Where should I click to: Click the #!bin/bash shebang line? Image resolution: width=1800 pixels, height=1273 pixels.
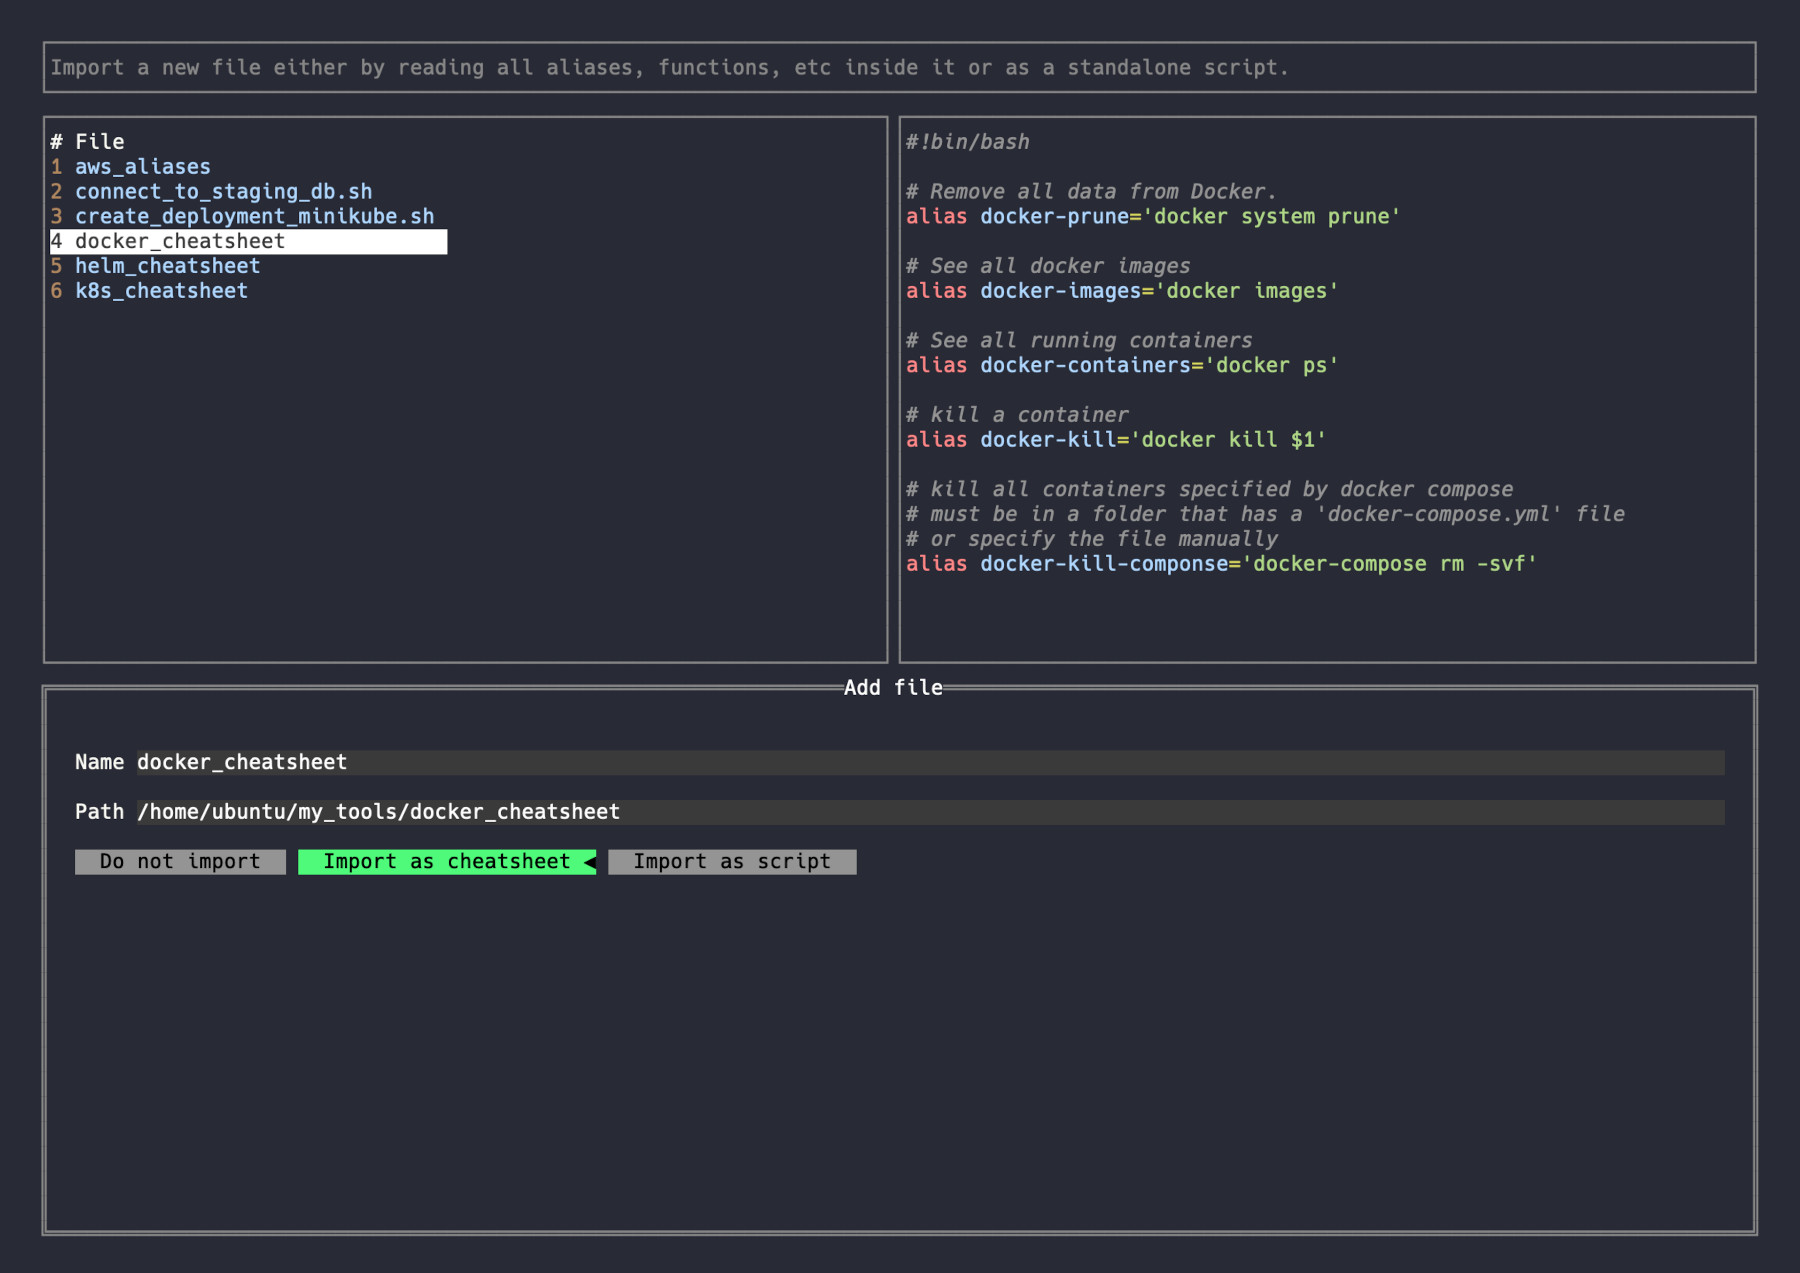(x=967, y=142)
